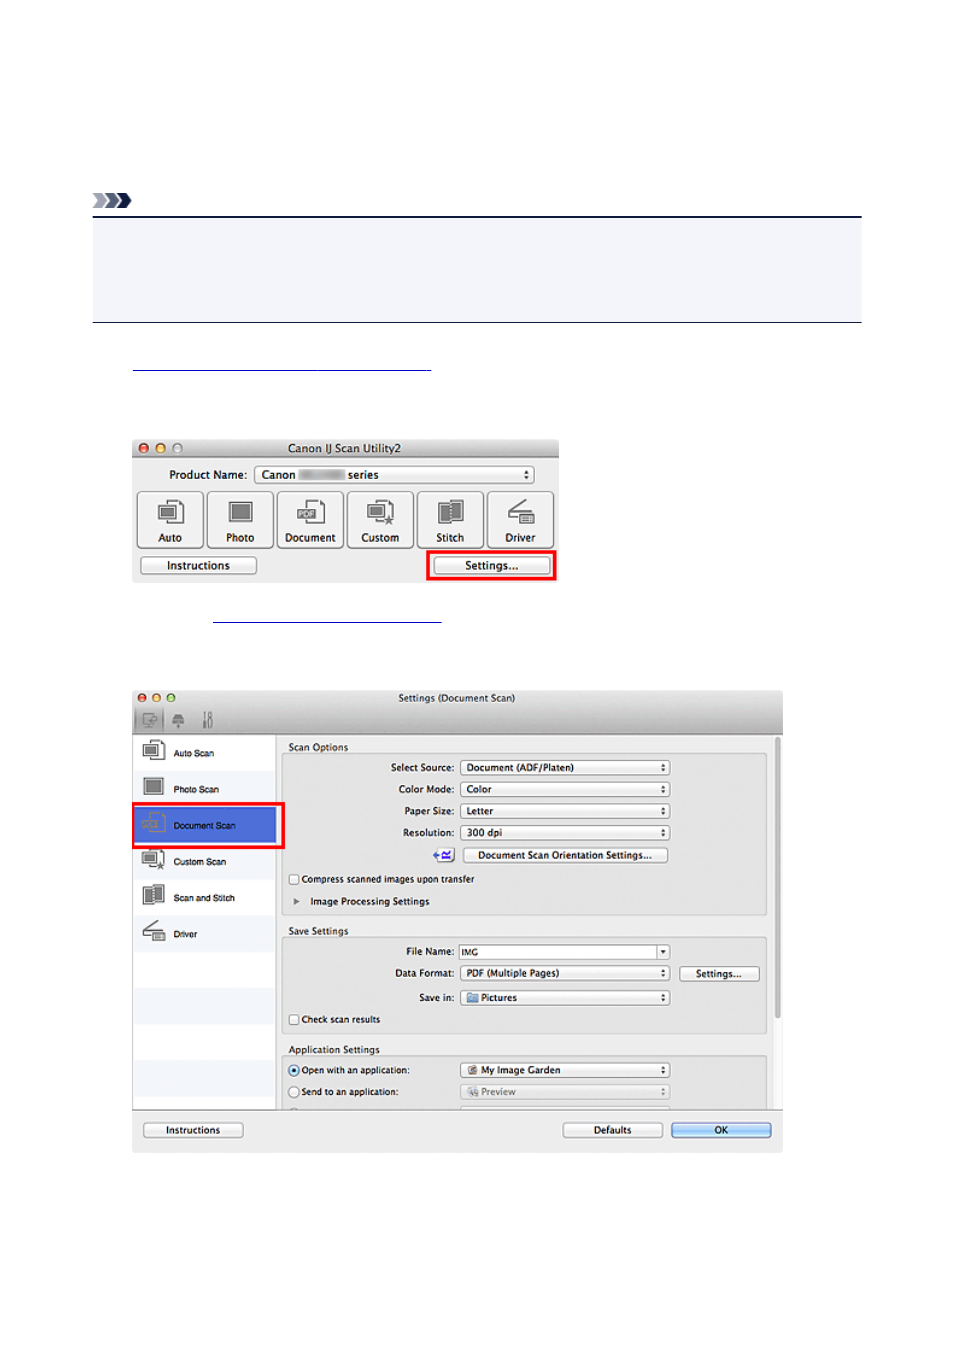
Task: Switch to General Settings tools tab
Action: tap(207, 719)
